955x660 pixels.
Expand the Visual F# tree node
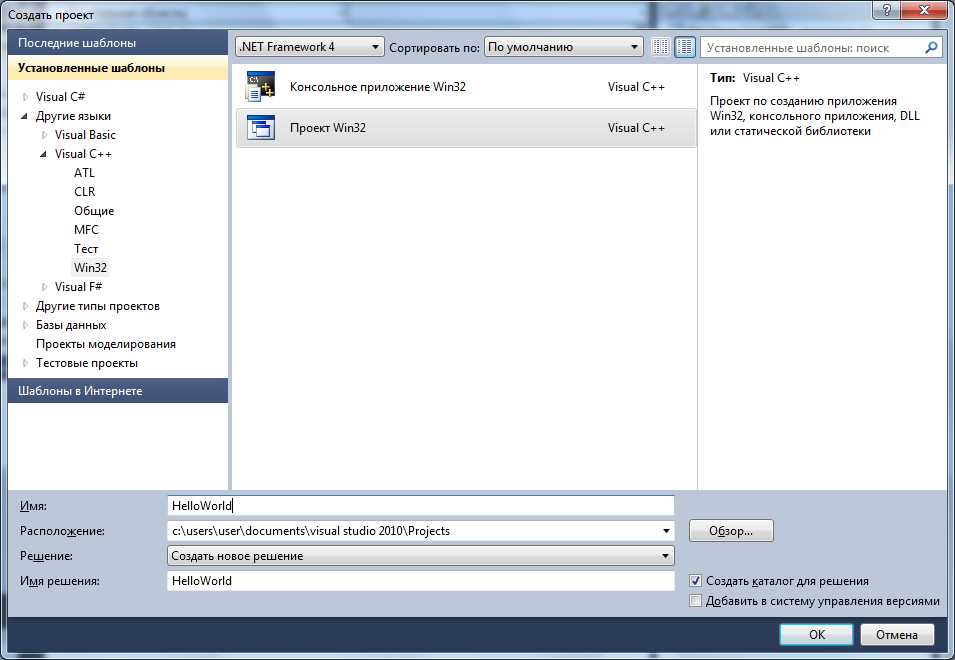tap(44, 287)
